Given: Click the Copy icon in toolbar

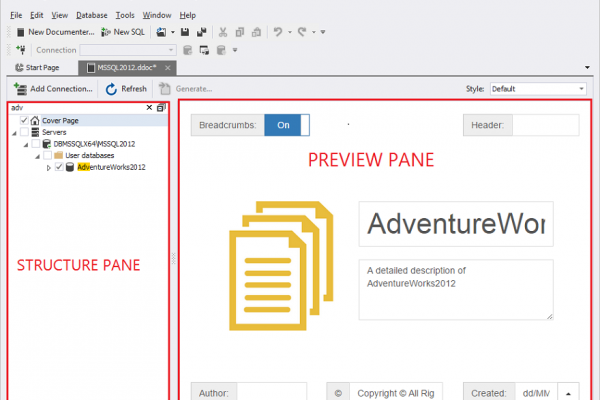Looking at the screenshot, I should [x=240, y=32].
